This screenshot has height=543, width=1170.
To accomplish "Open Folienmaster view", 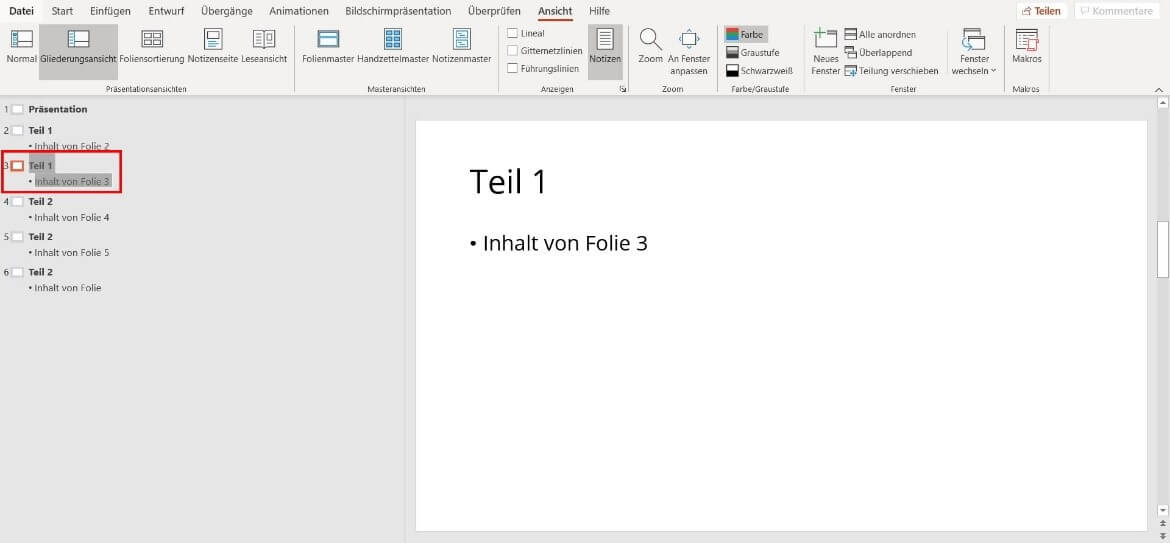I will 328,46.
